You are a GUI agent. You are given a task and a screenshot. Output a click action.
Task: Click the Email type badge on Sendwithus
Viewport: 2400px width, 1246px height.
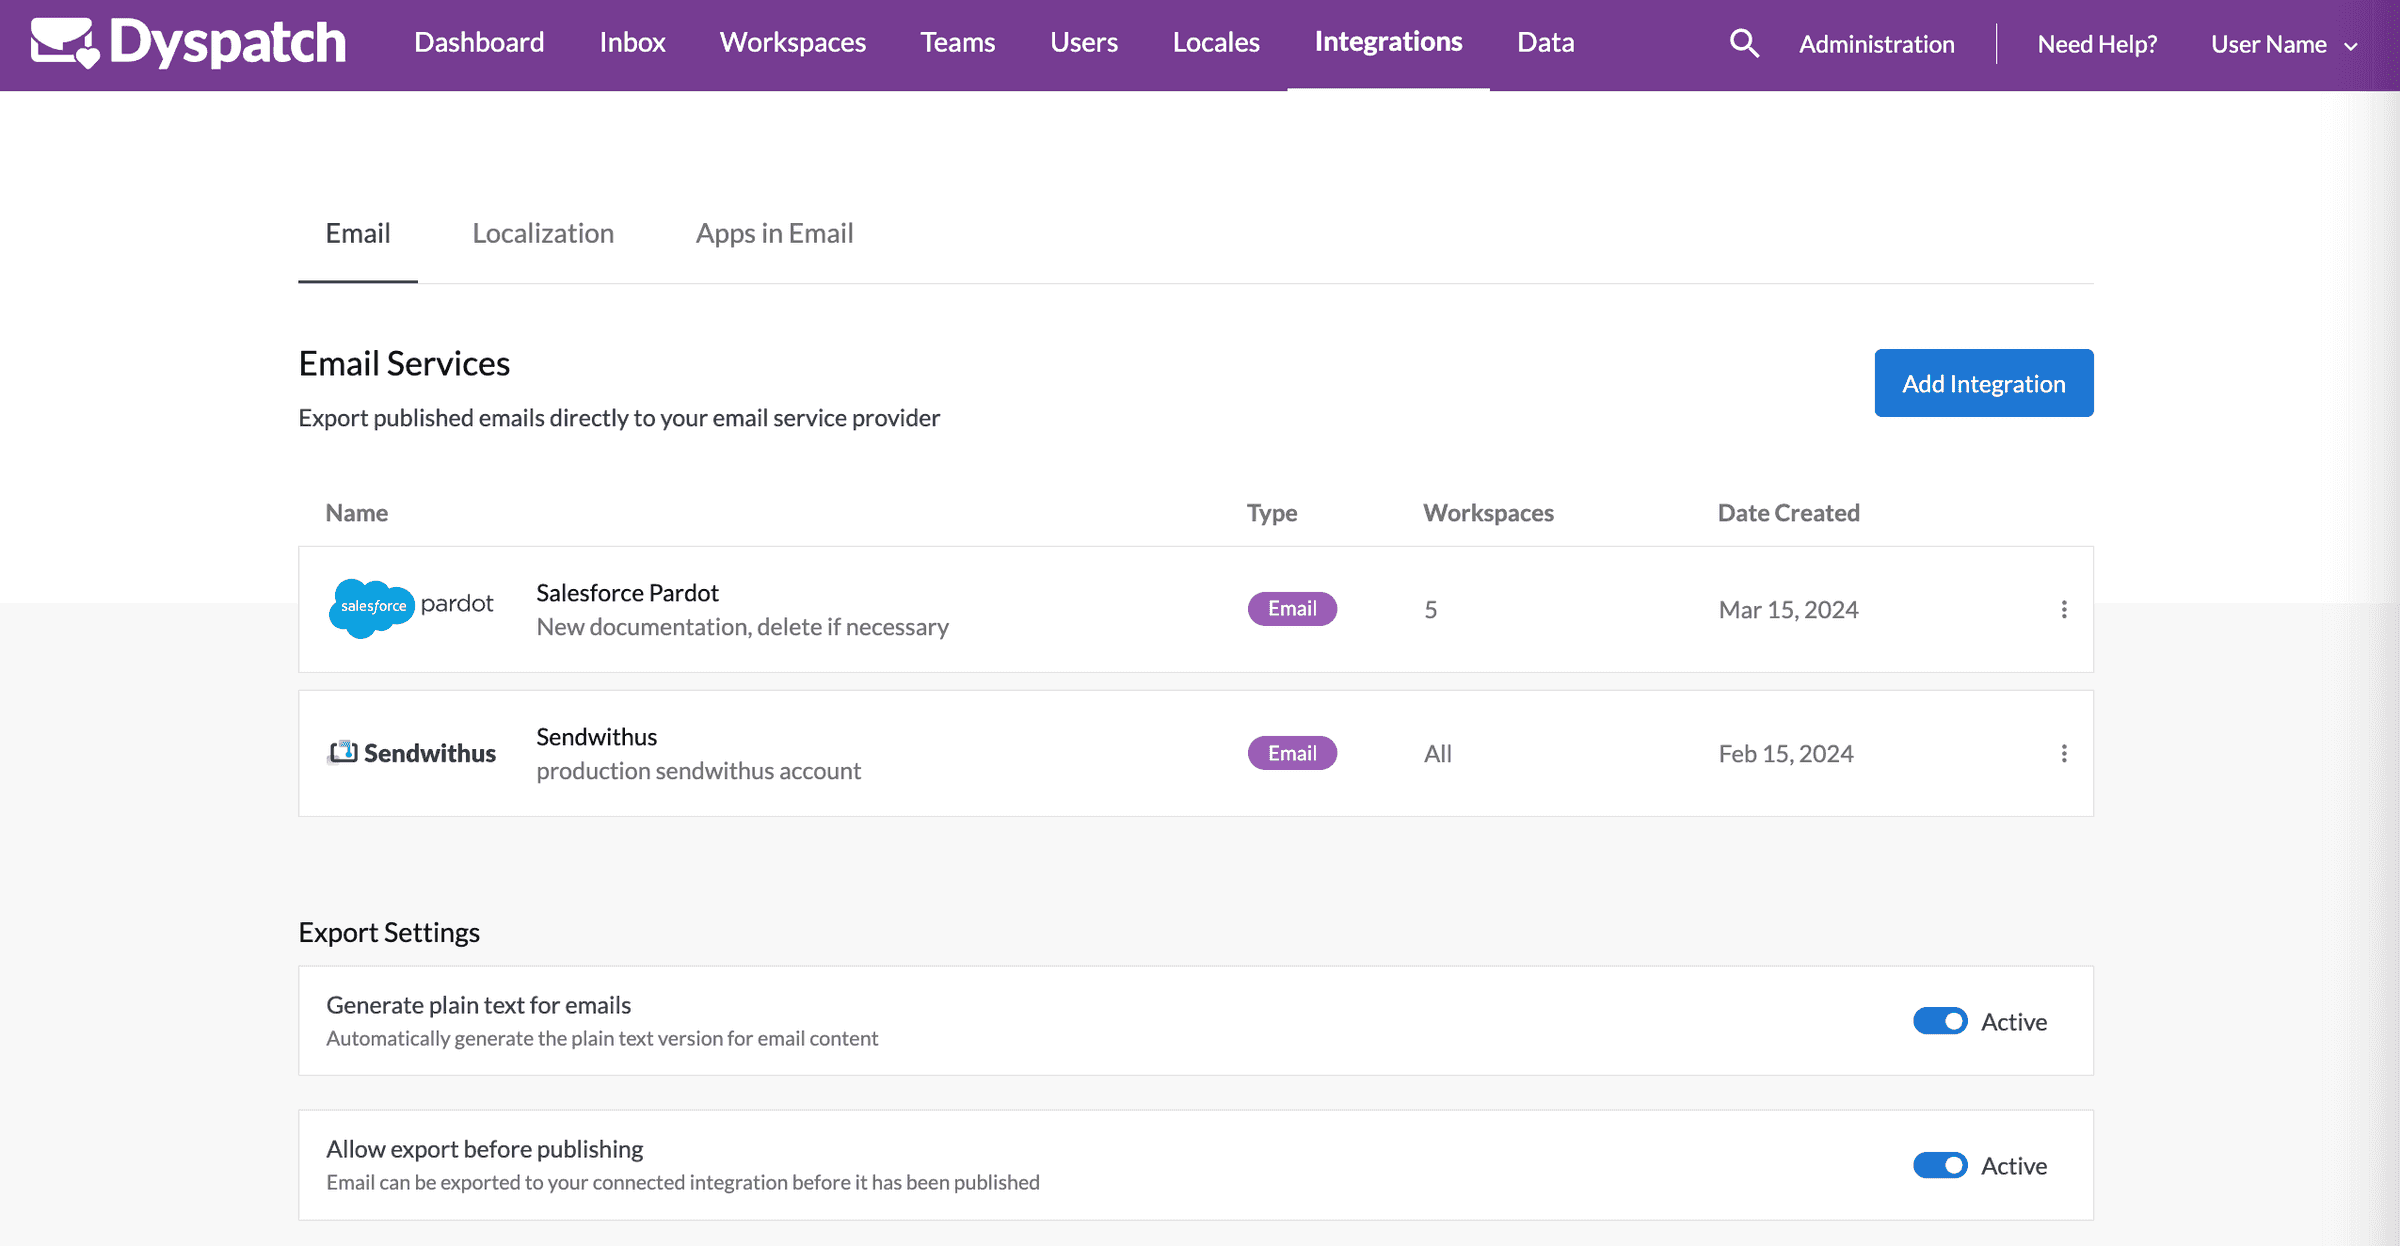tap(1292, 752)
